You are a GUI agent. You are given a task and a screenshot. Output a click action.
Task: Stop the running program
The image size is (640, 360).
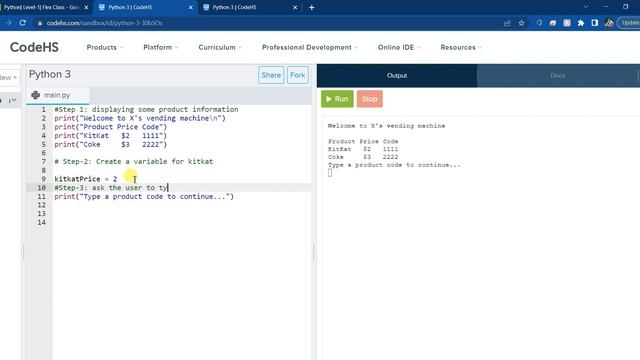(369, 99)
